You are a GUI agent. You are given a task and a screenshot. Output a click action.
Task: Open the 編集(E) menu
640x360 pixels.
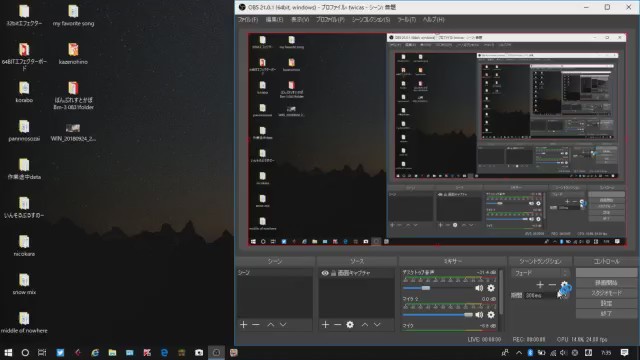tap(274, 20)
